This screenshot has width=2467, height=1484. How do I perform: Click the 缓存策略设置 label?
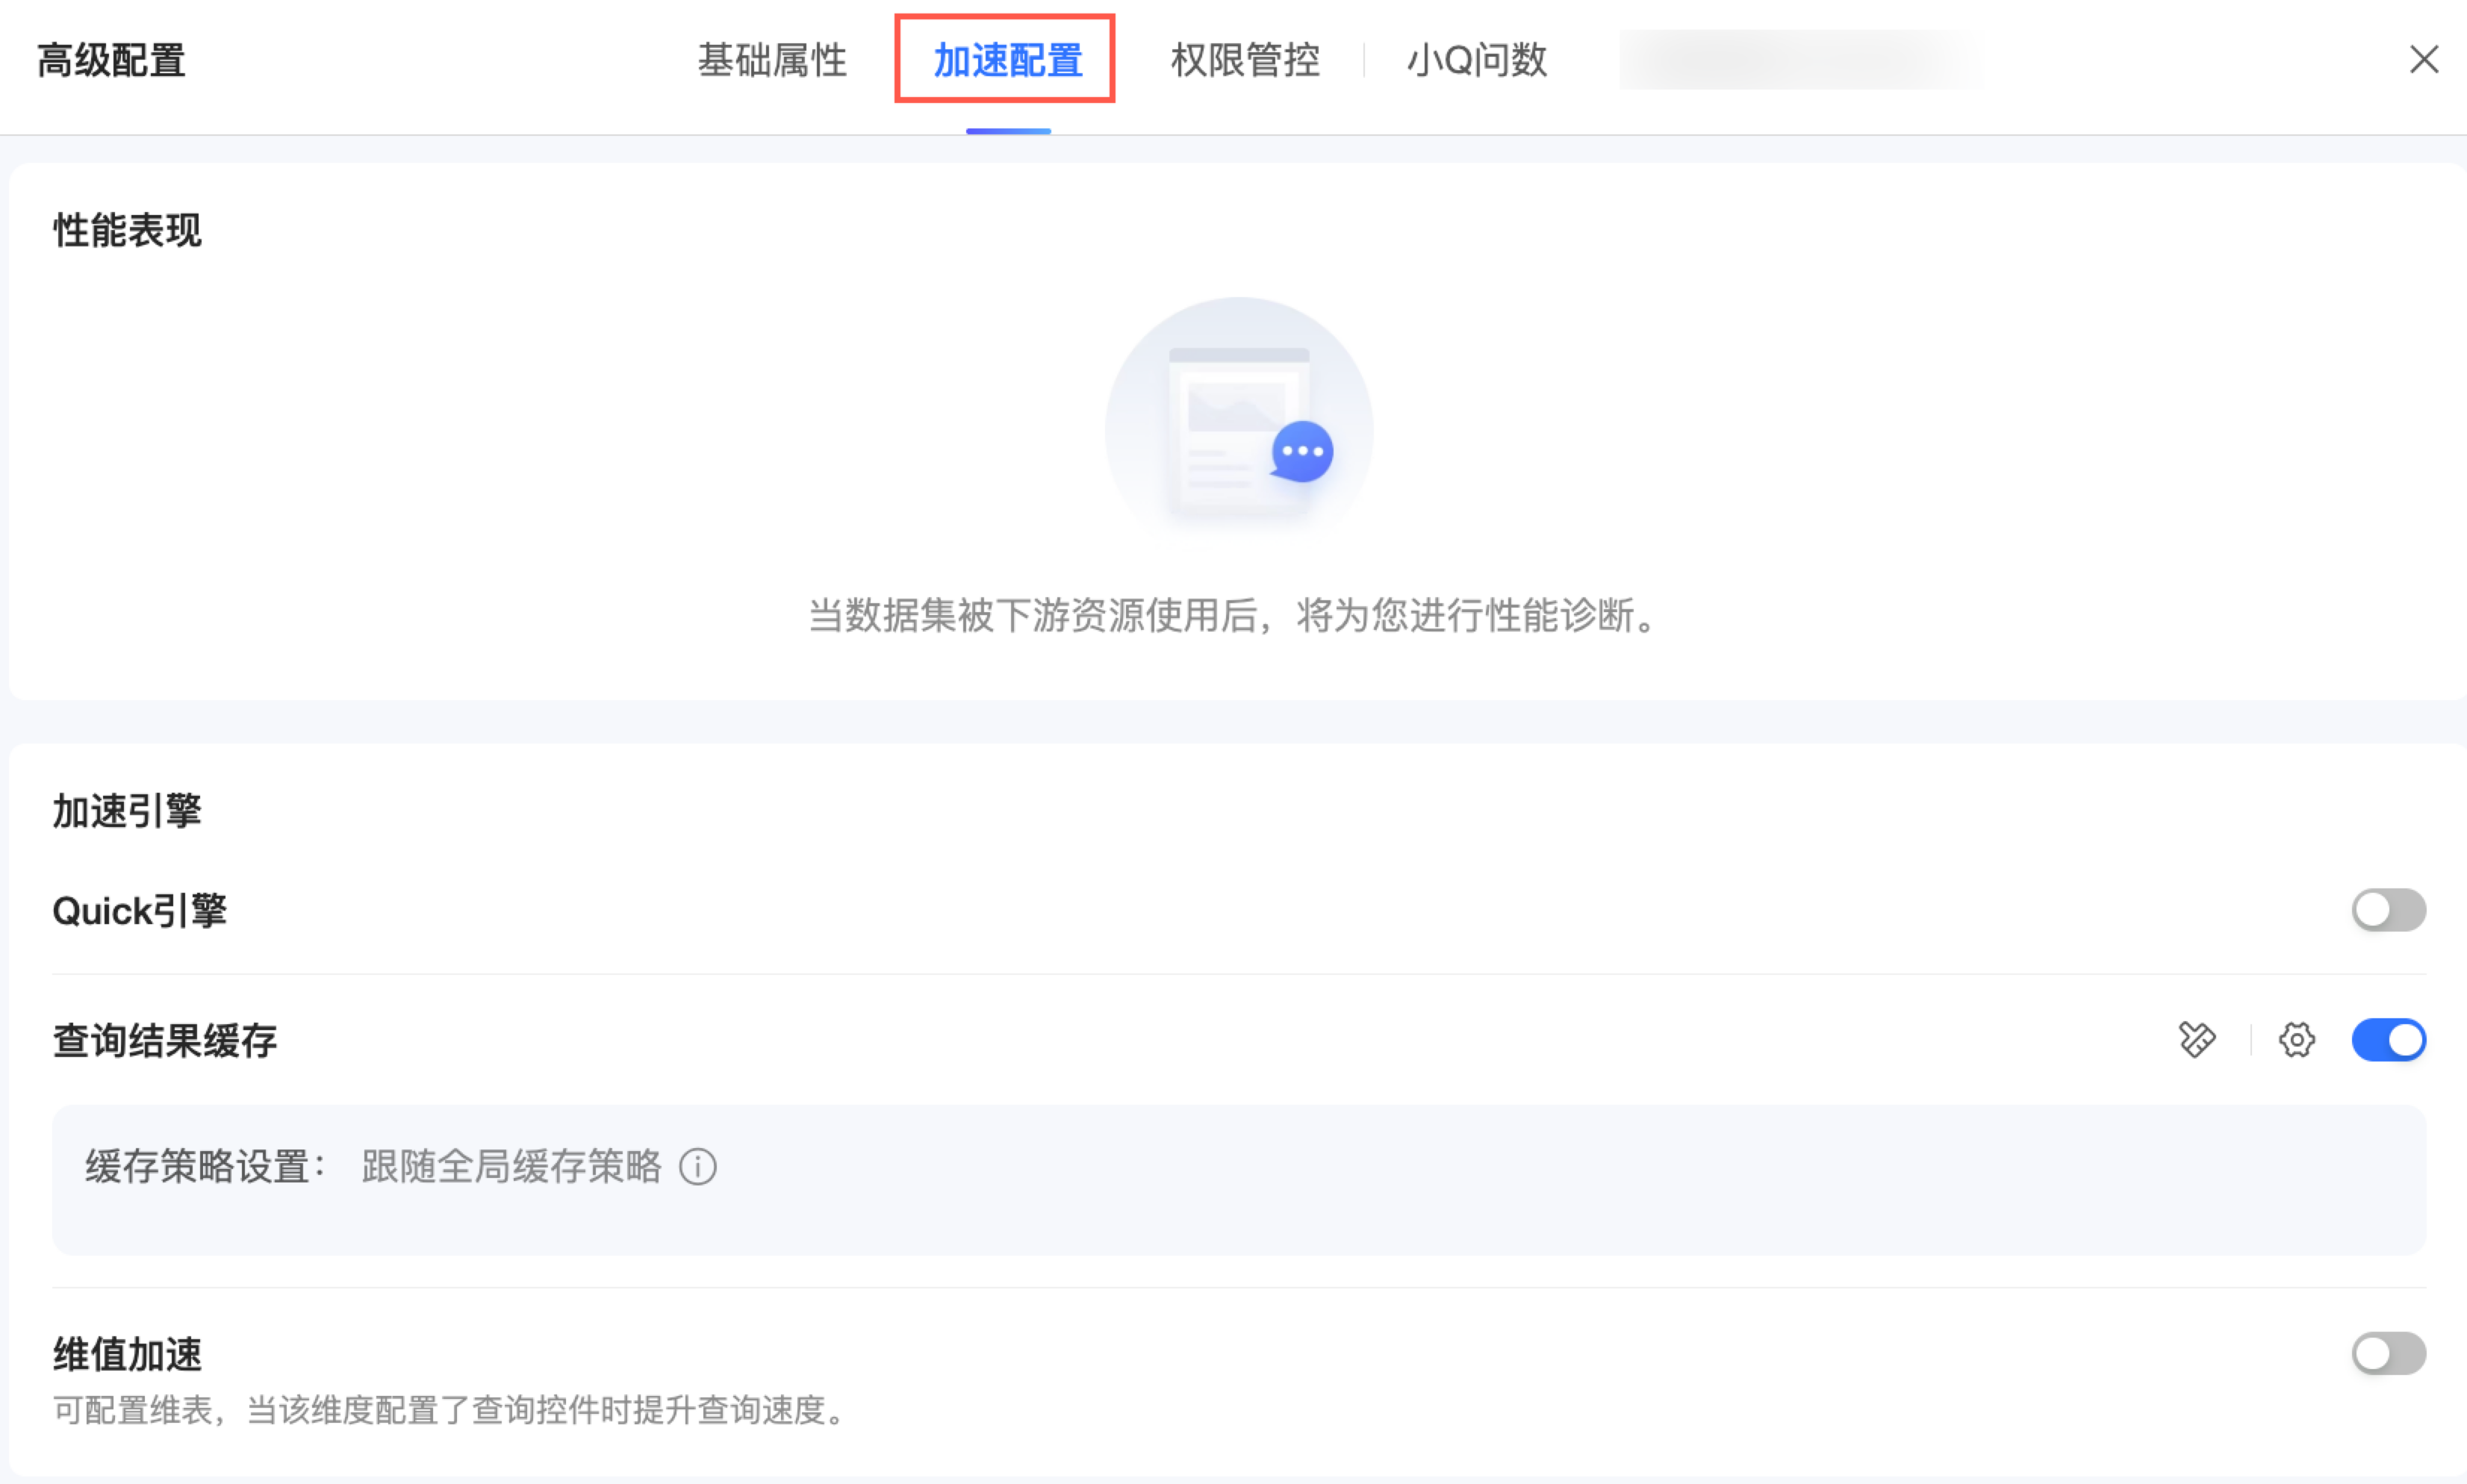click(206, 1166)
